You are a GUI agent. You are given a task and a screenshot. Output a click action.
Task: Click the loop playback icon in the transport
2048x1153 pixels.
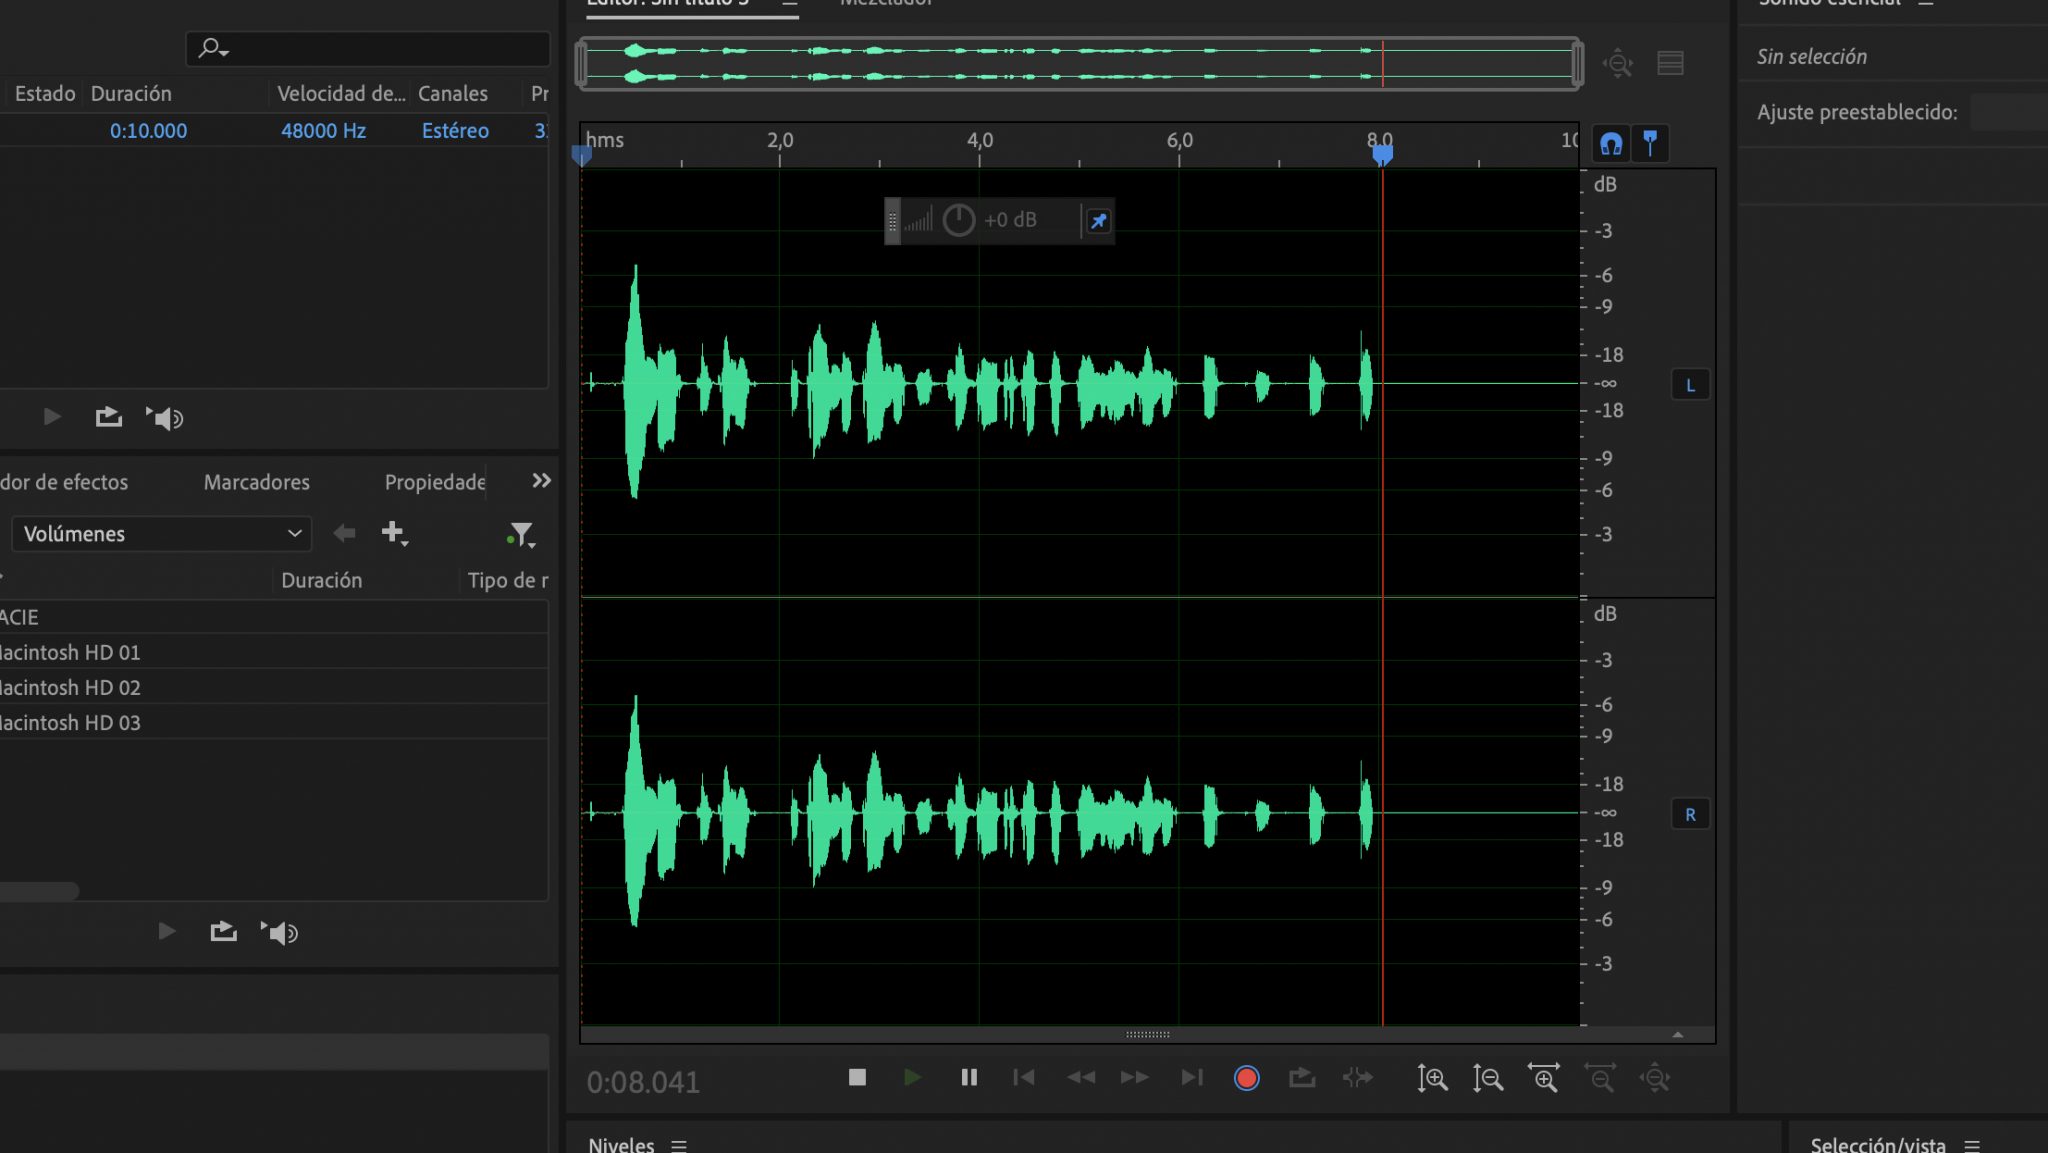pos(1302,1078)
